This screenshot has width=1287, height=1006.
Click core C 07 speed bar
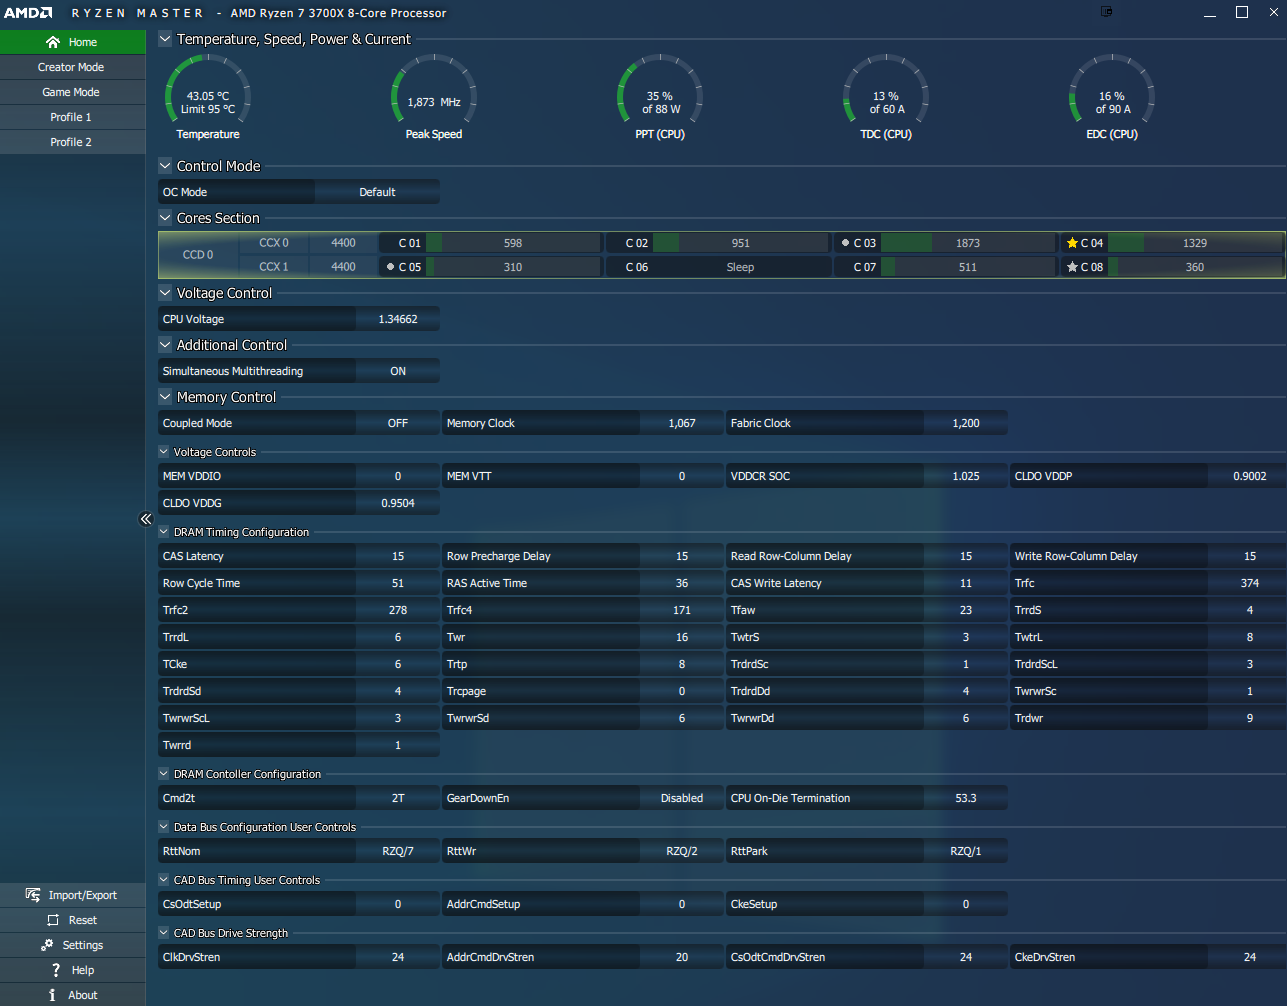coord(968,267)
